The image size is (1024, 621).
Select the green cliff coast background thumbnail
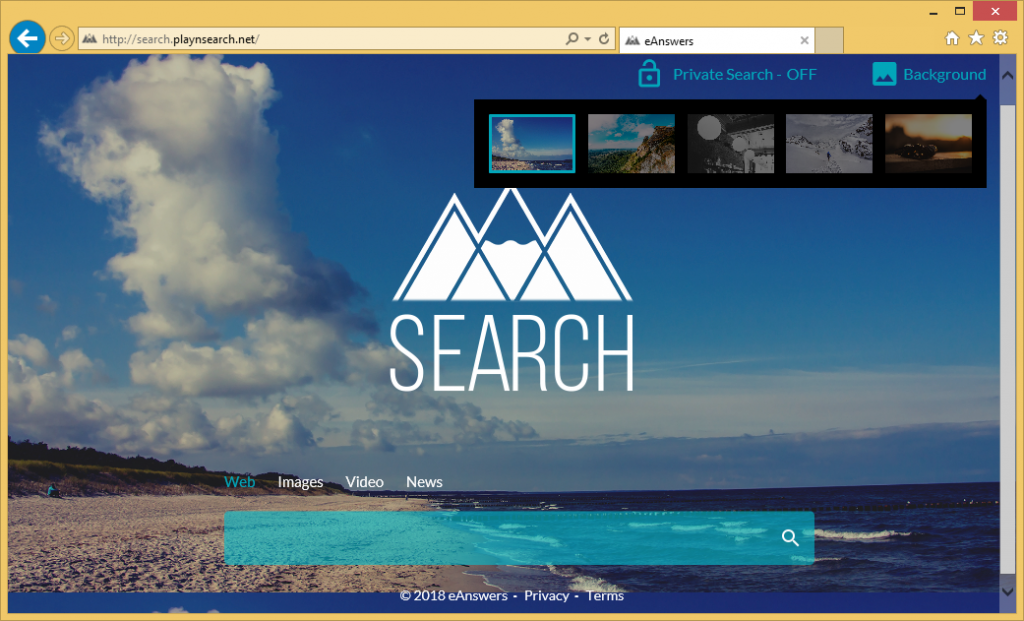tap(632, 144)
